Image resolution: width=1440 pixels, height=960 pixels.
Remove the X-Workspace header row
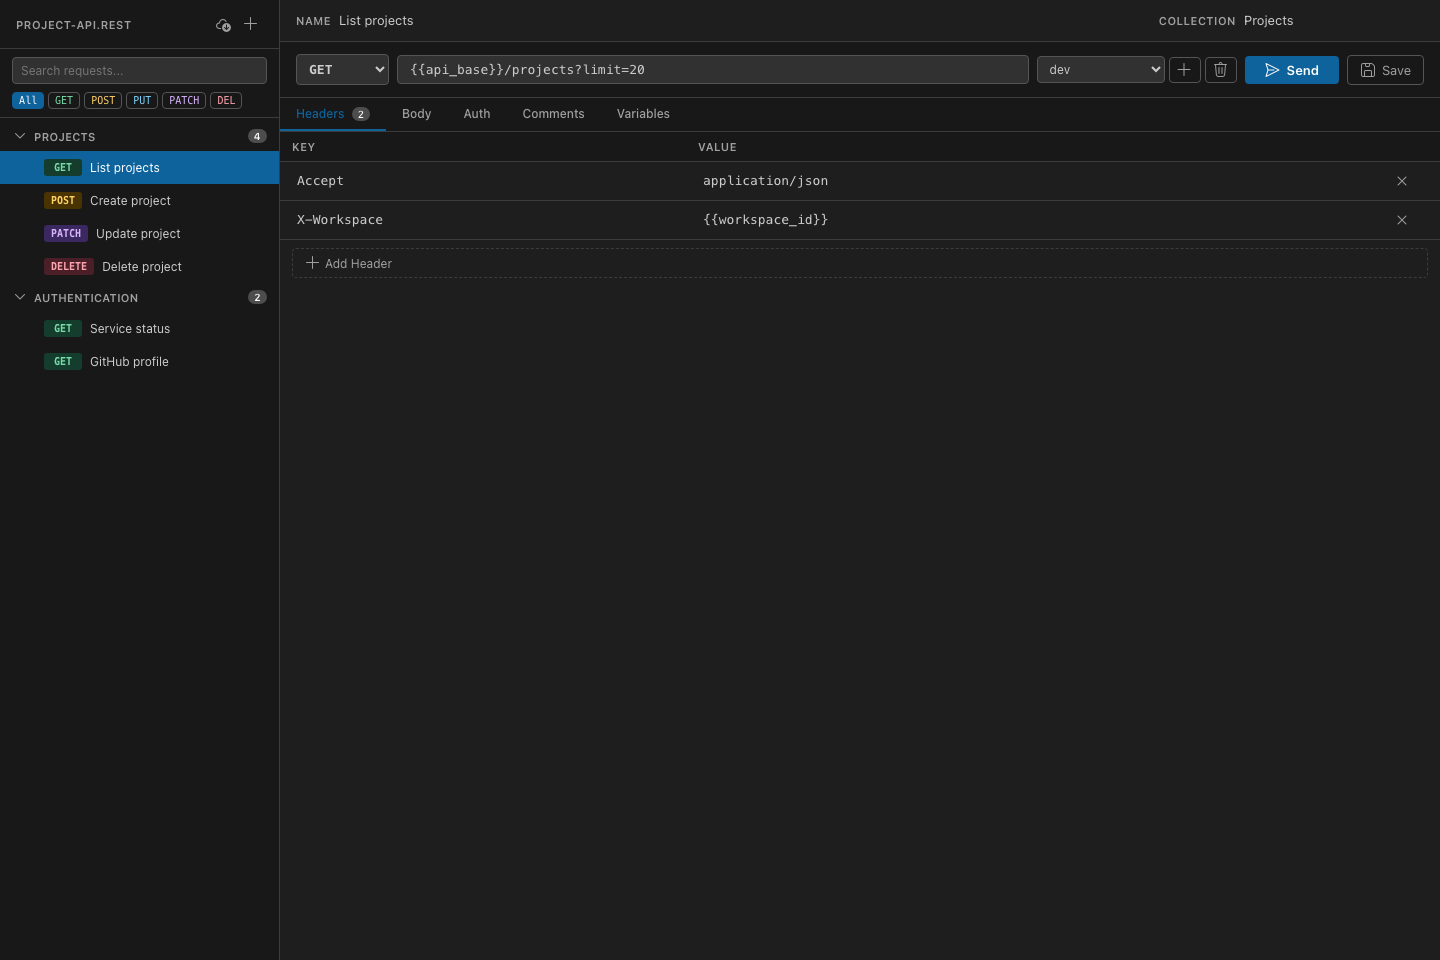(1402, 220)
